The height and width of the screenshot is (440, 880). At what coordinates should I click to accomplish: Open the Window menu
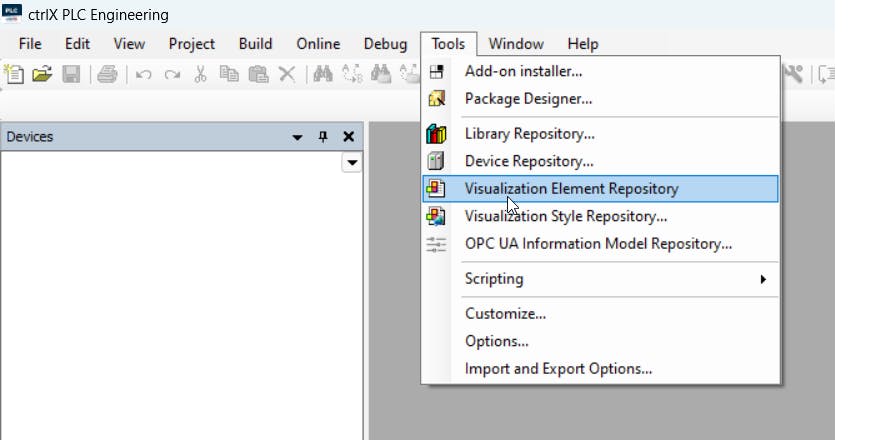516,44
